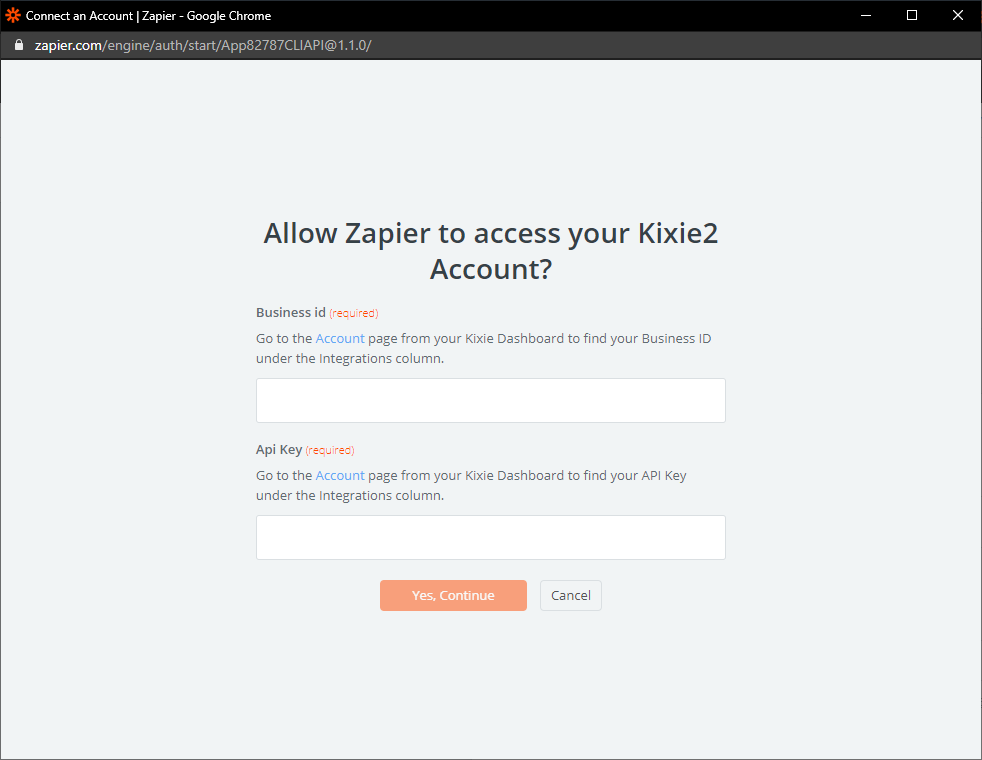Minimize the Connect an Account window
This screenshot has width=982, height=760.
pyautogui.click(x=866, y=16)
